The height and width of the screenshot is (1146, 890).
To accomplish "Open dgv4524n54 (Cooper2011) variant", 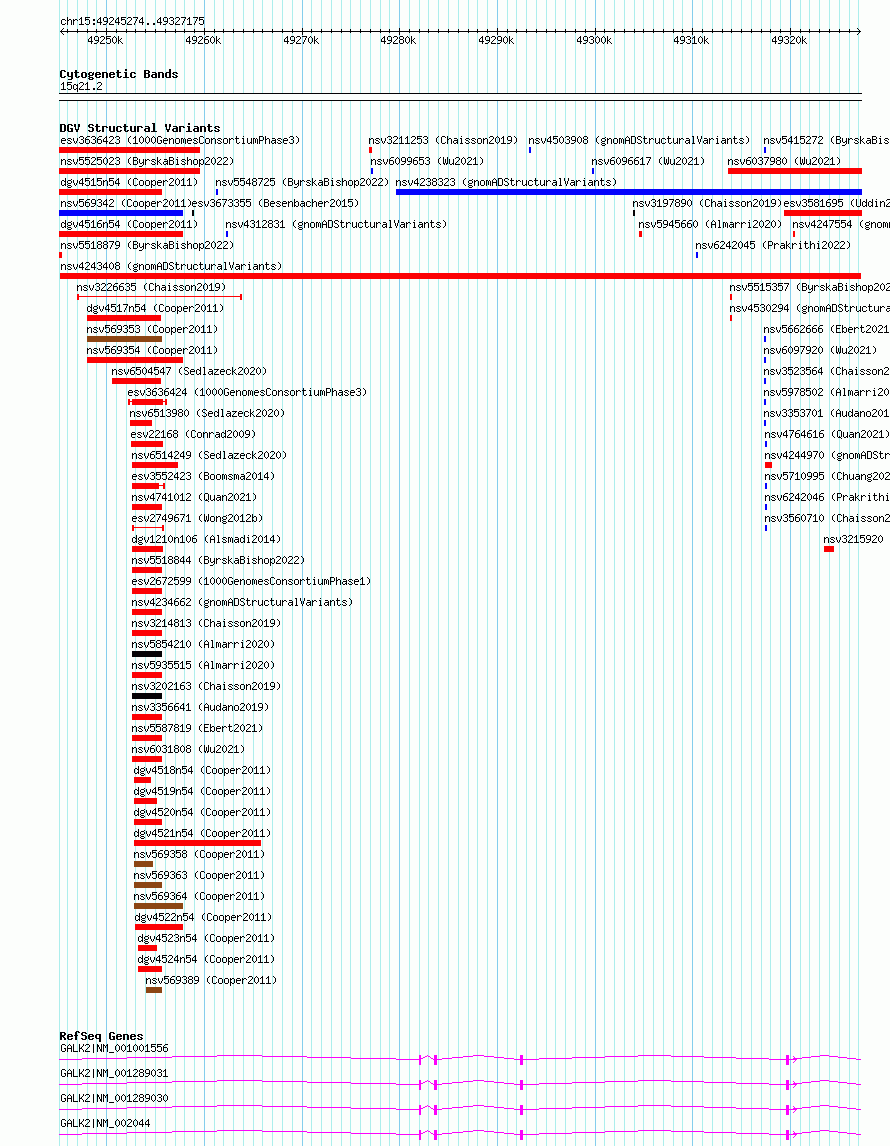I will (x=206, y=960).
